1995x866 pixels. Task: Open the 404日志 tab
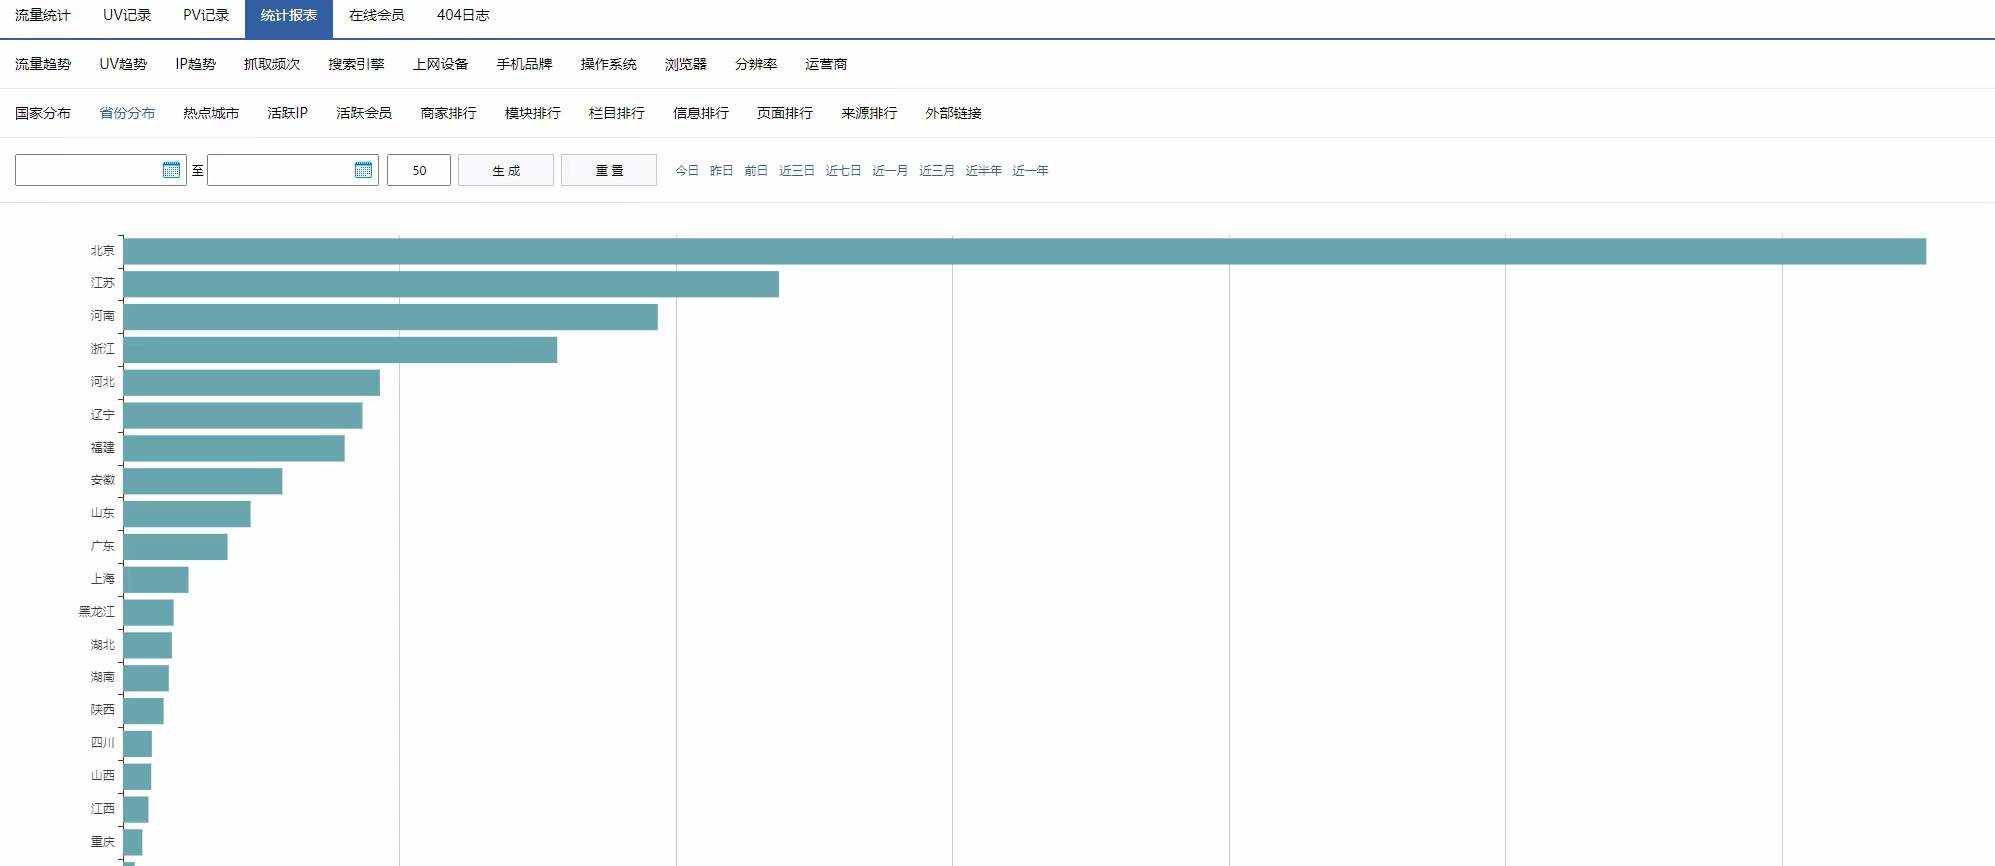click(462, 15)
